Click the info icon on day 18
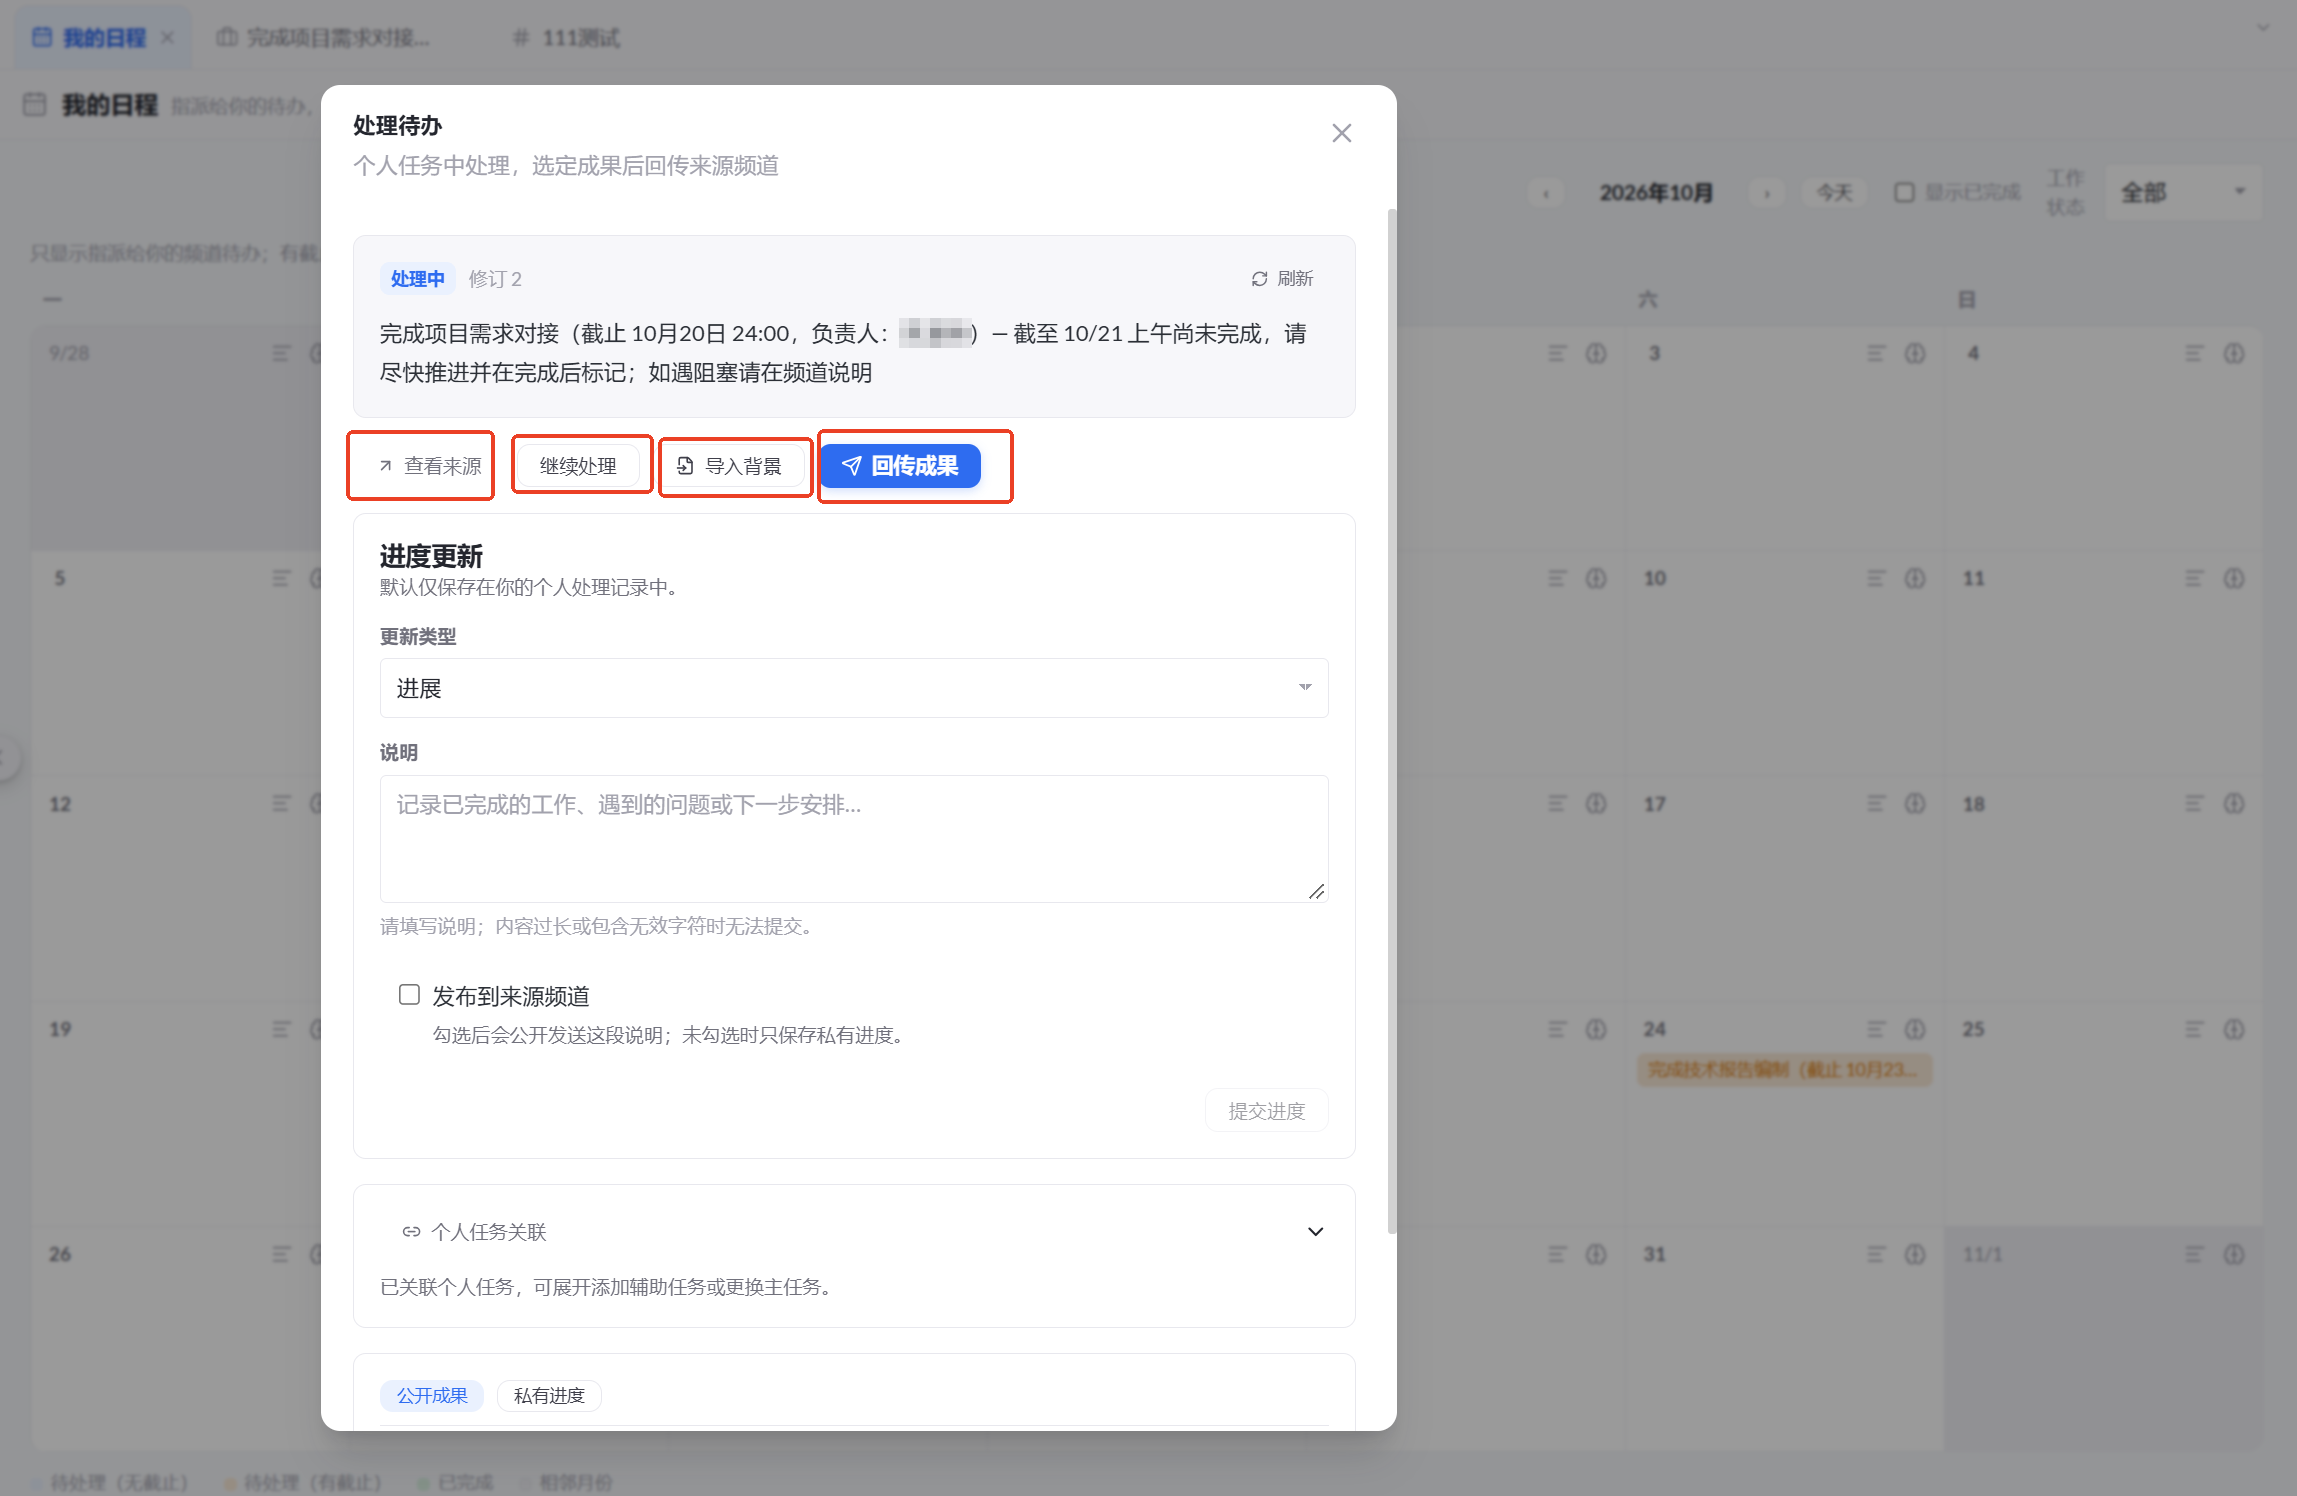Screen dimensions: 2297x1496 click(2234, 804)
